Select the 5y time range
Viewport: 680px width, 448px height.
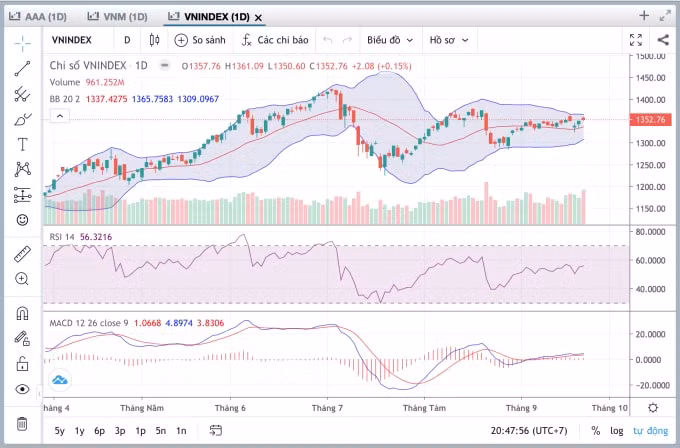59,431
